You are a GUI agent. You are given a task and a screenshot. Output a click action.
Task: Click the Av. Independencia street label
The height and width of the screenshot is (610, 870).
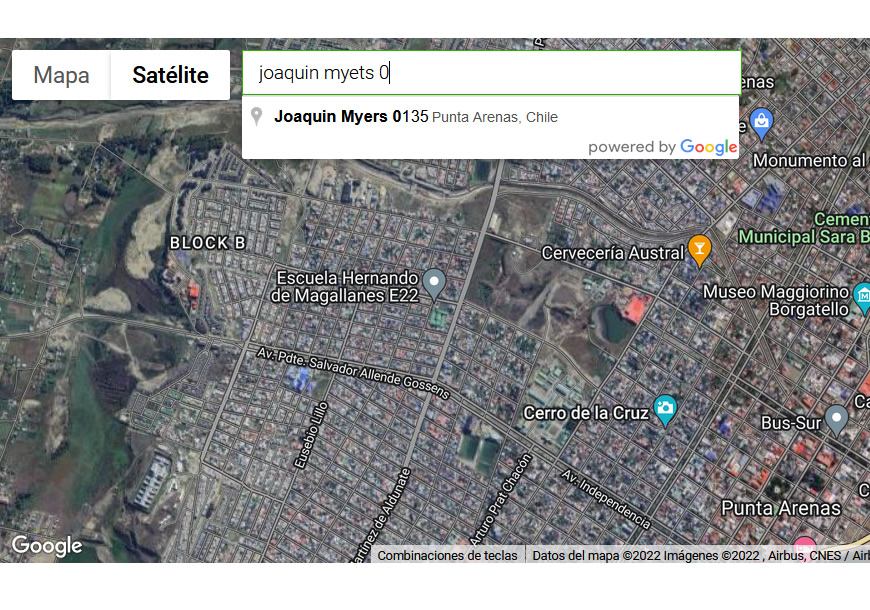606,500
